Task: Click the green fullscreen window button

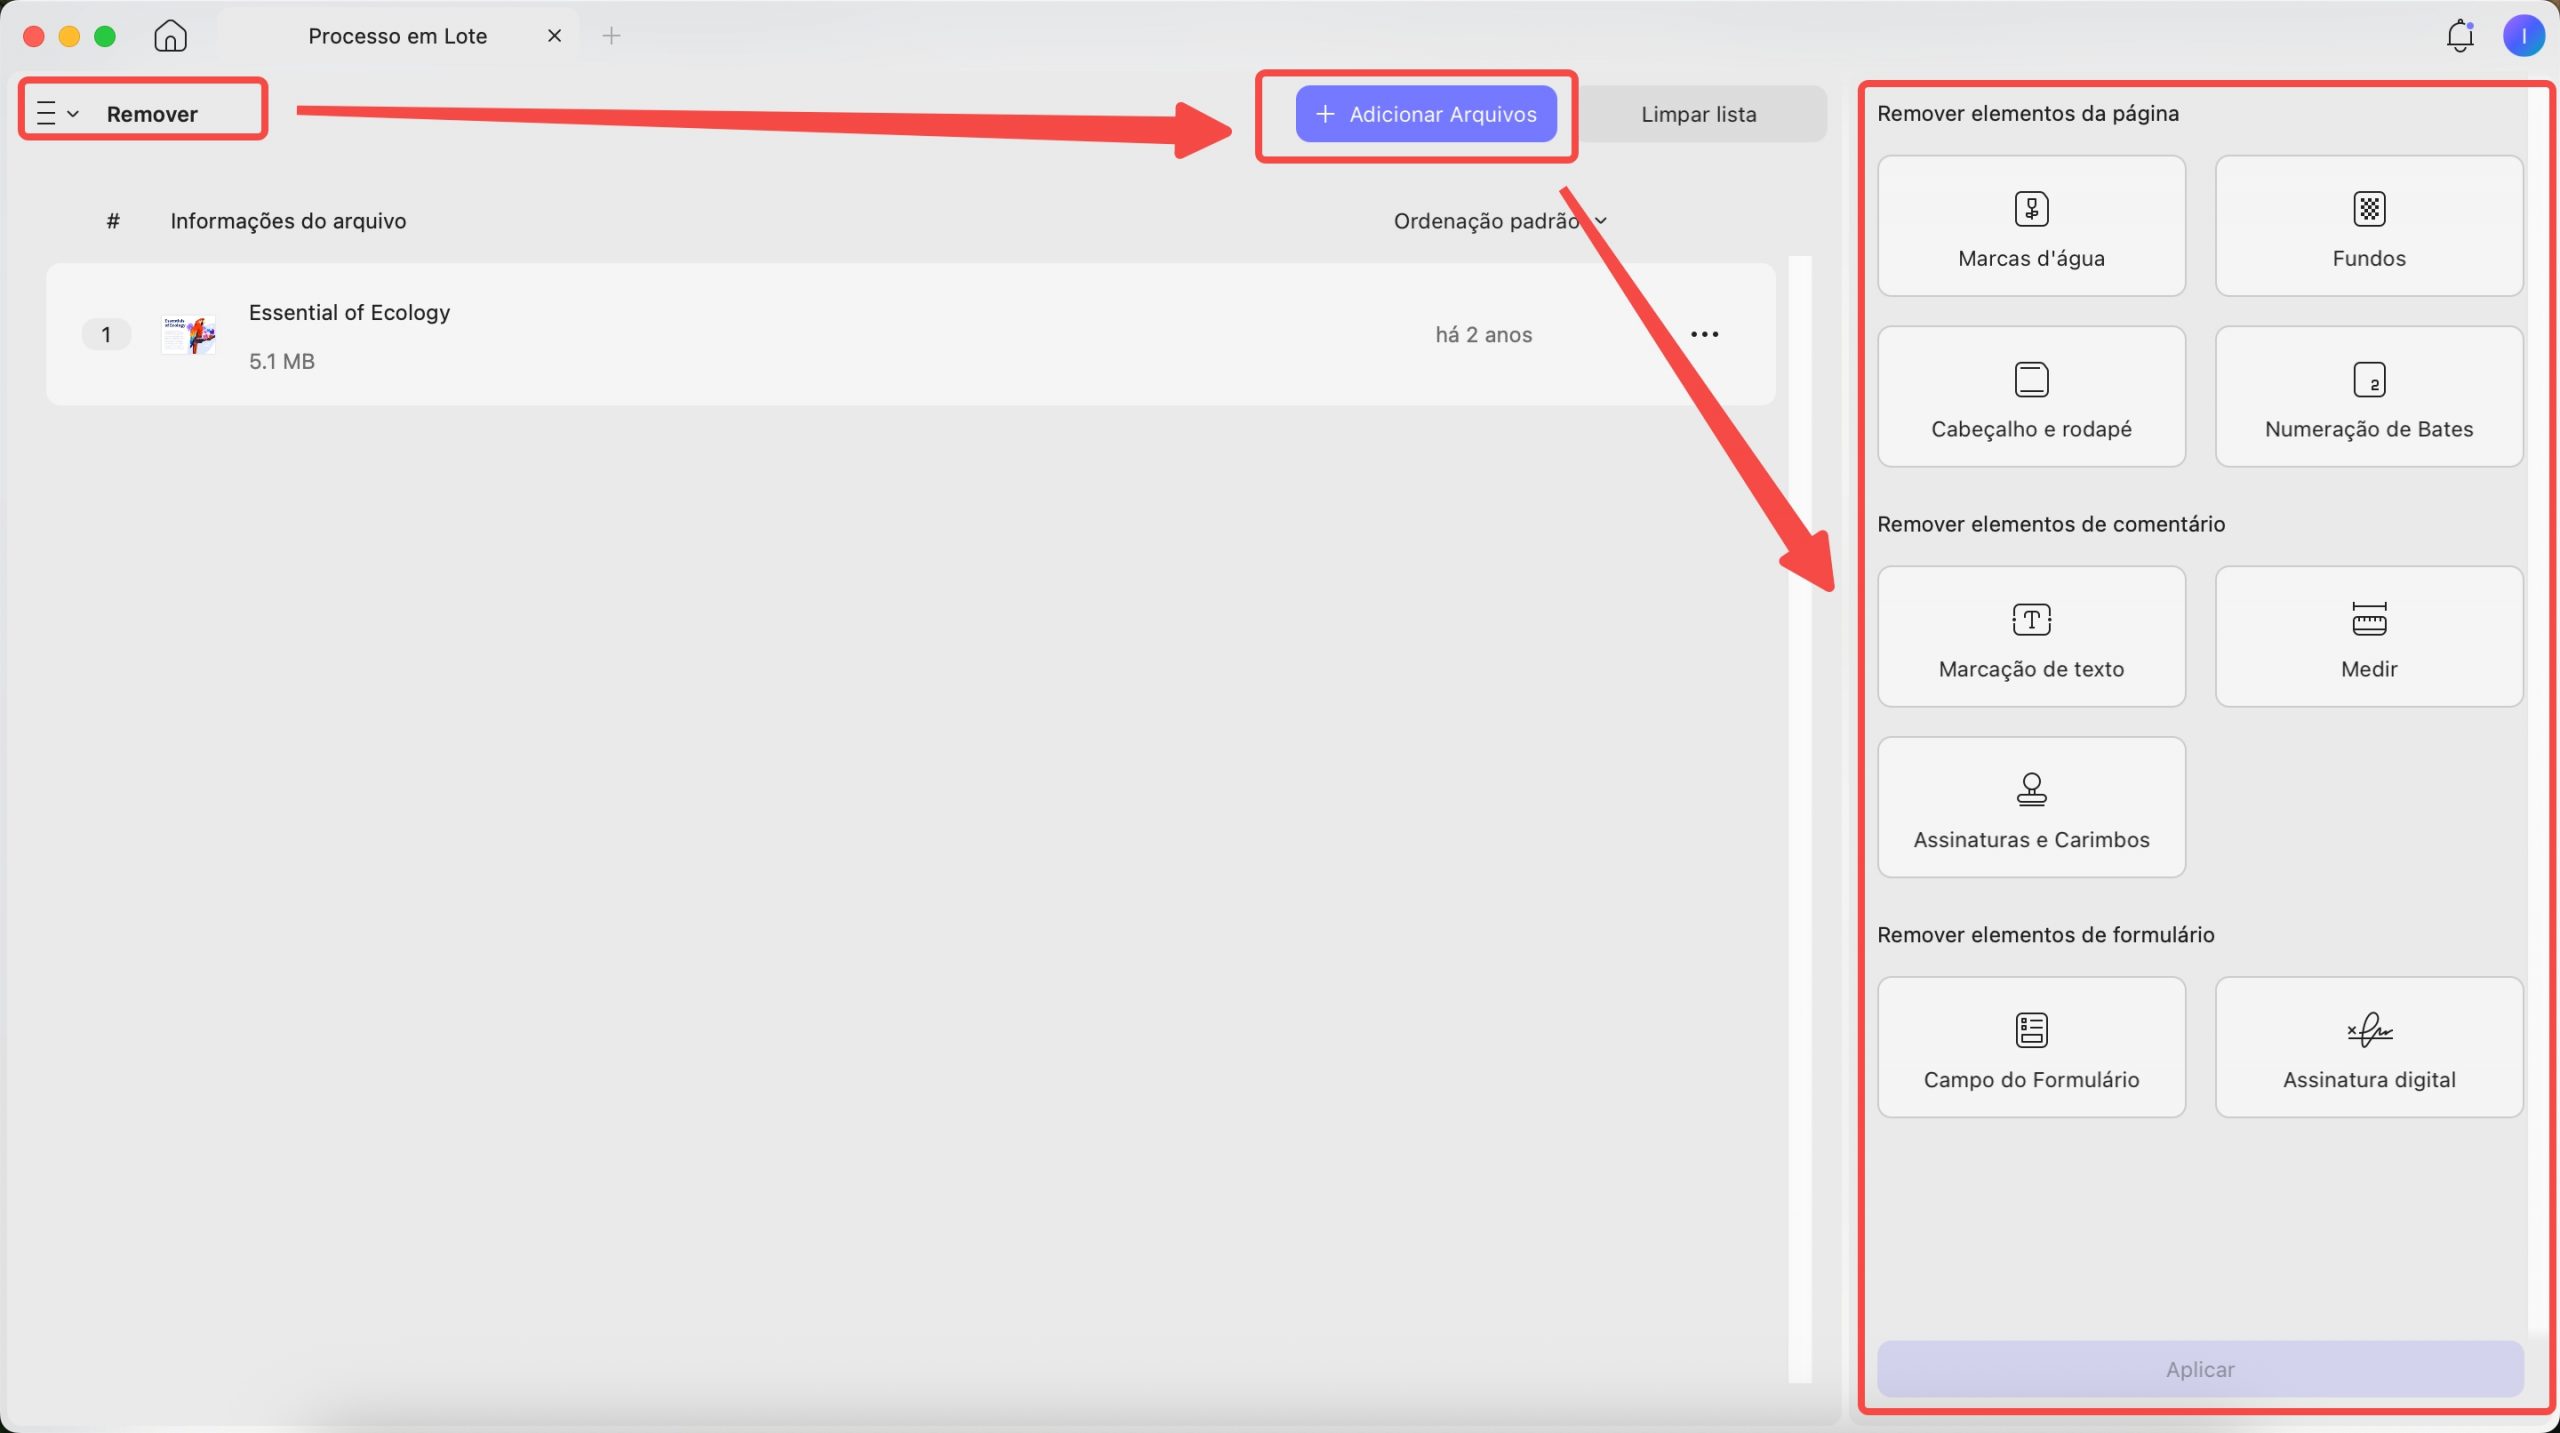Action: pos(105,37)
